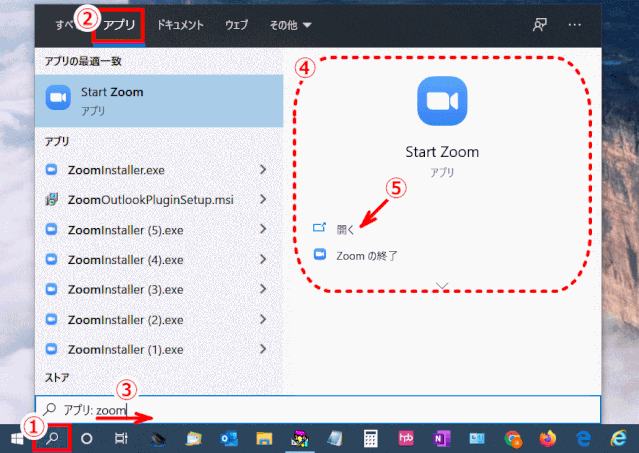Expand more actions chevron in preview pane
The width and height of the screenshot is (639, 453).
click(442, 285)
